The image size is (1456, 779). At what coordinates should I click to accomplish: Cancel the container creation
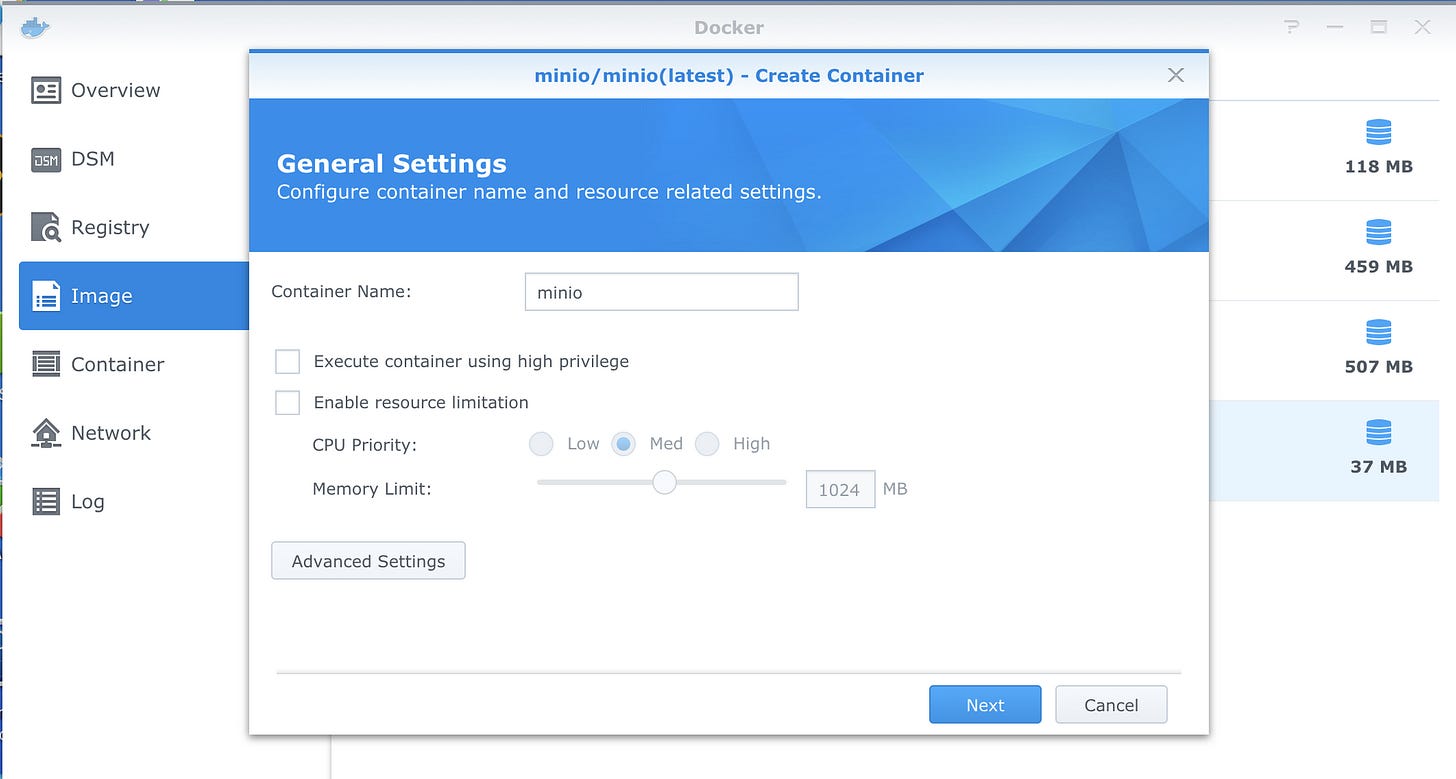1111,705
